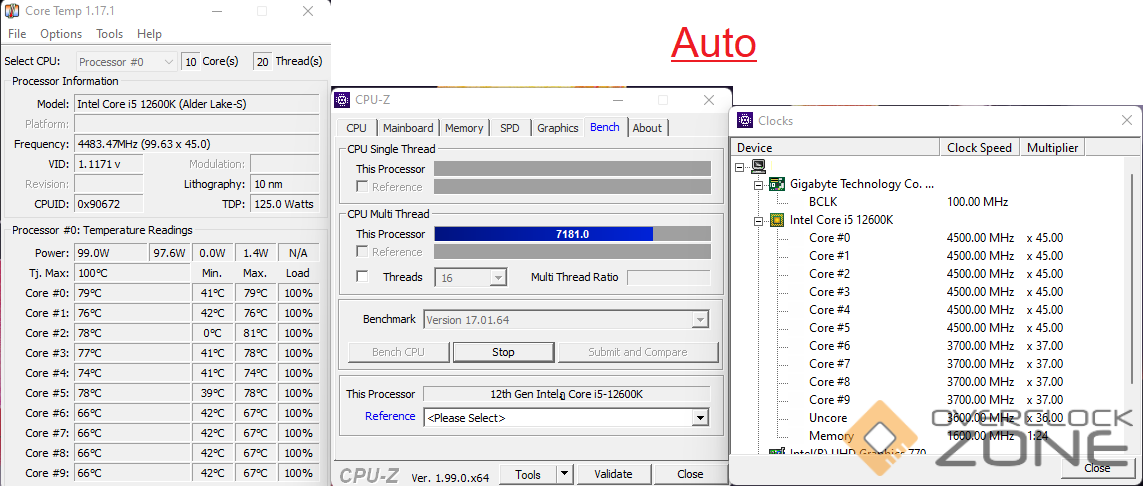Open the Threads count dropdown showing 16
This screenshot has width=1143, height=486.
470,278
